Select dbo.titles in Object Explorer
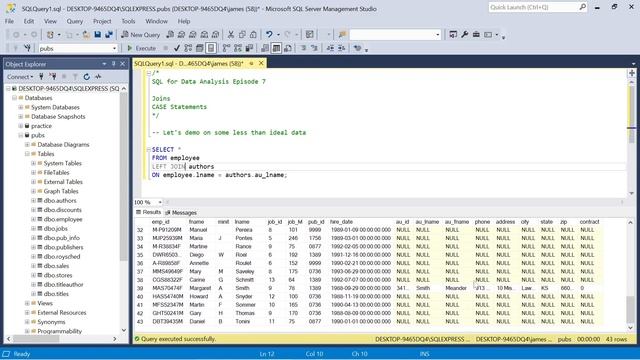This screenshot has height=360, width=640. coord(56,294)
